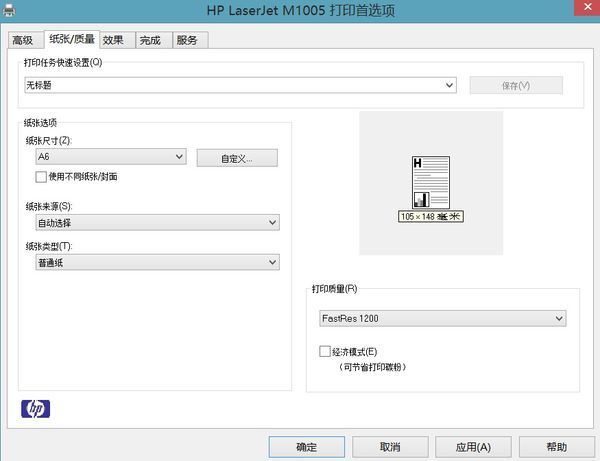Click the 105×148 毫米 size label
The width and height of the screenshot is (600, 461).
(431, 216)
